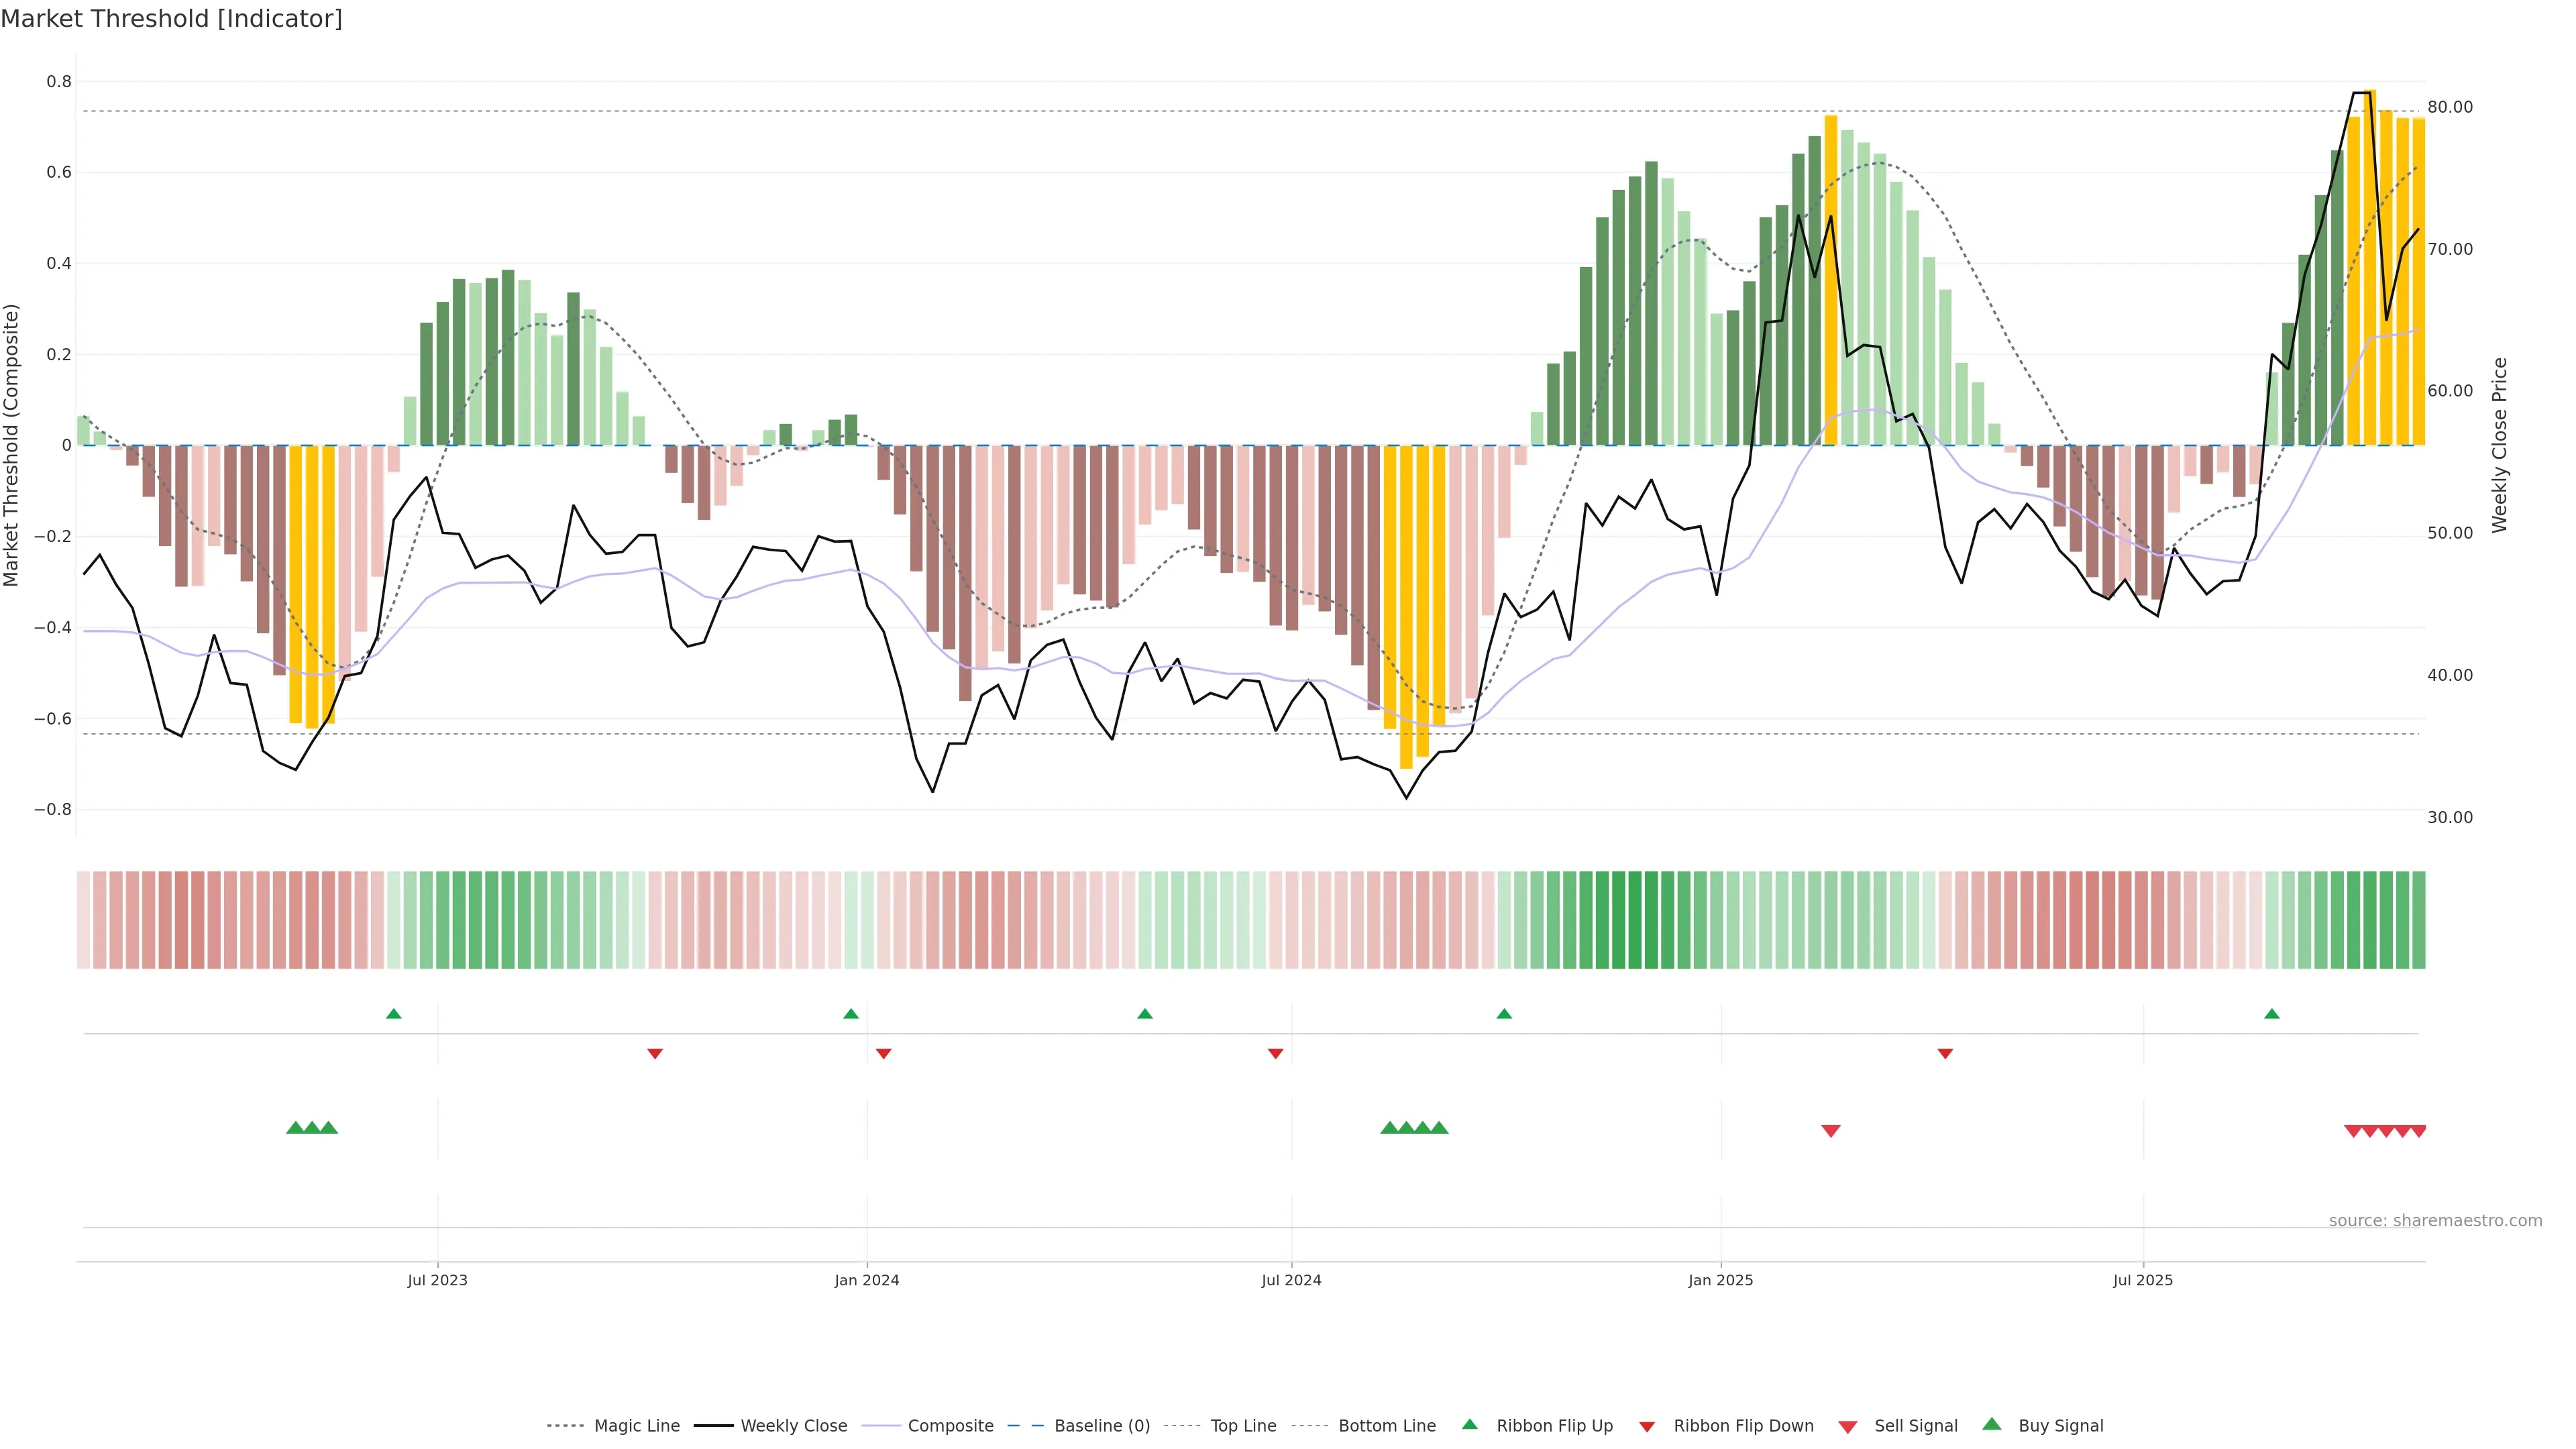Image resolution: width=2576 pixels, height=1449 pixels.
Task: Click the Market Threshold [Indicator] chart title
Action: (x=171, y=18)
